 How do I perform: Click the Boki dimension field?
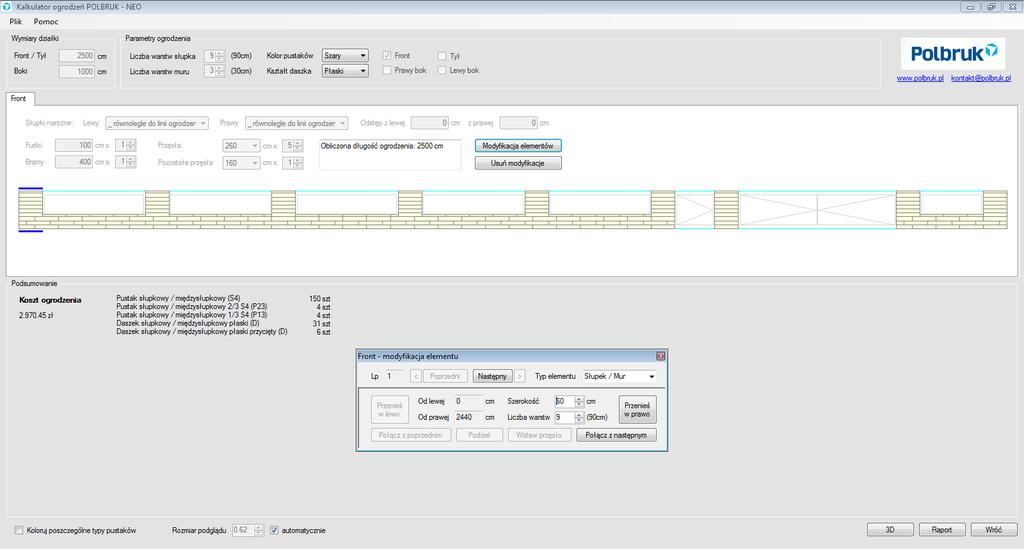pos(76,71)
